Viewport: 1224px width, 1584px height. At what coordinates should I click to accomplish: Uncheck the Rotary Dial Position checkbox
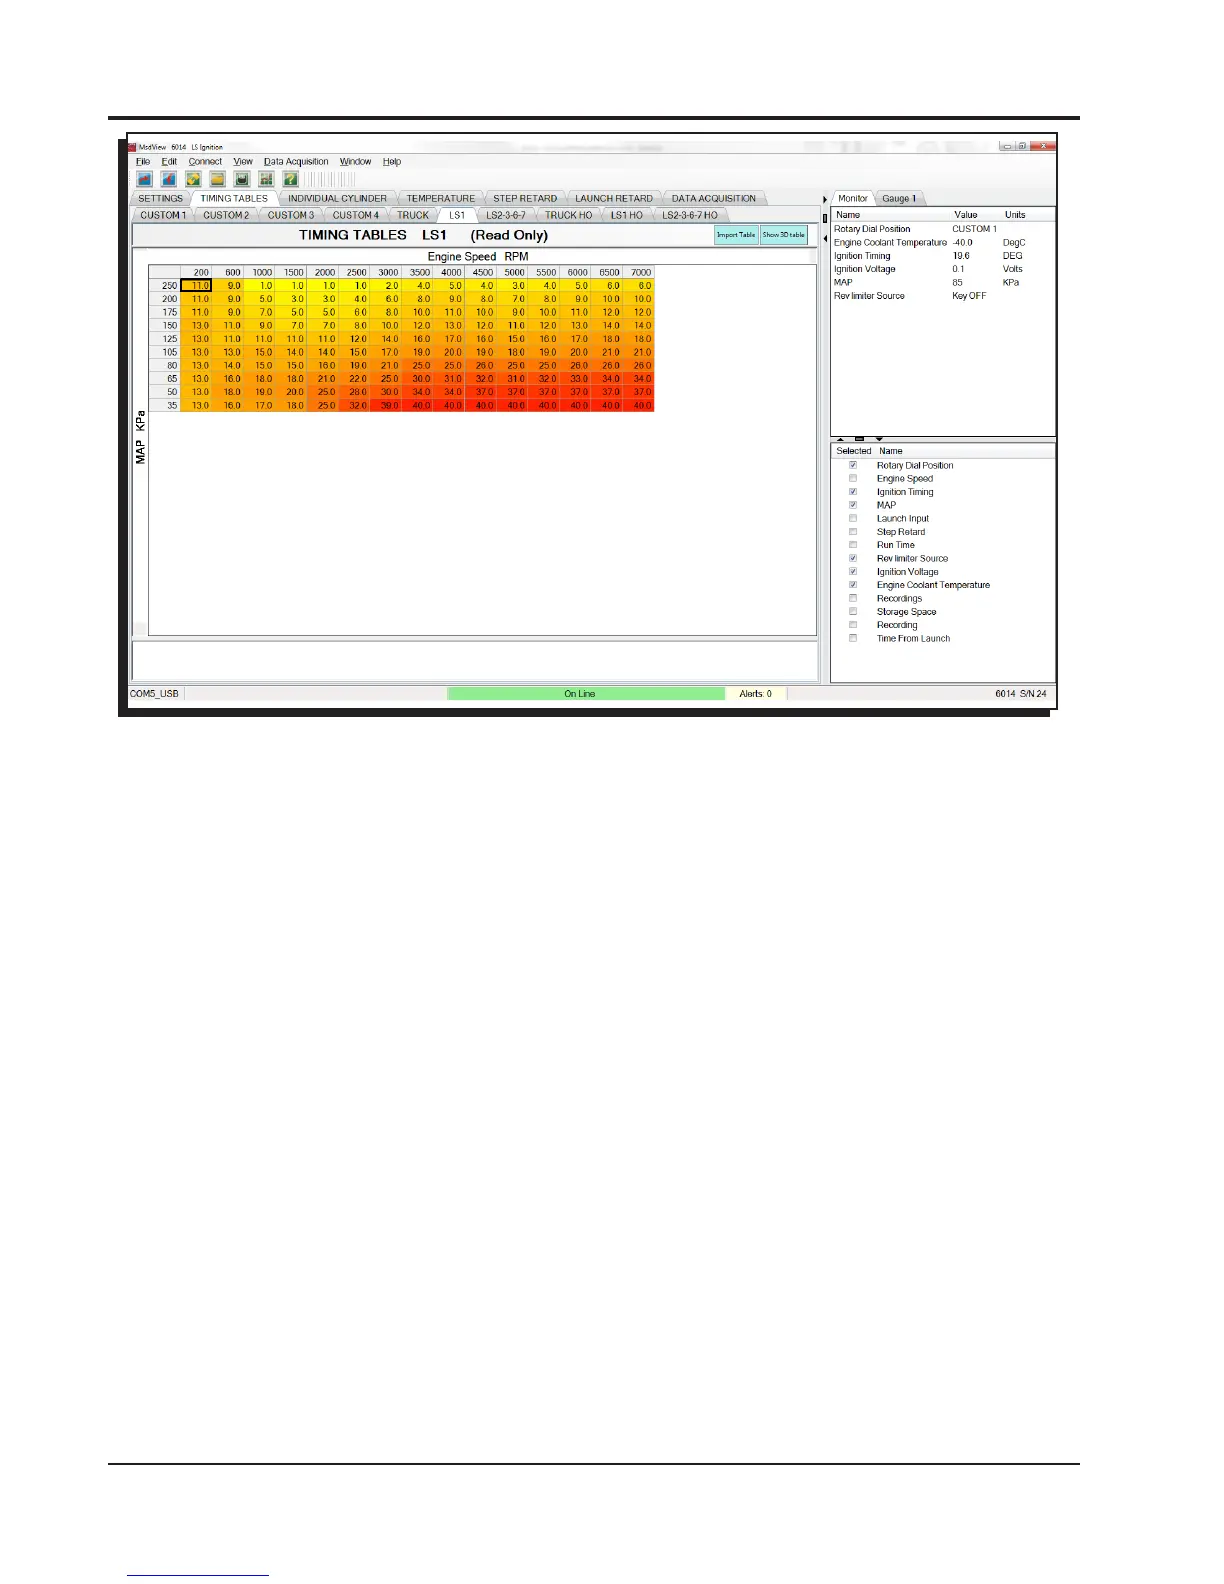tap(853, 465)
